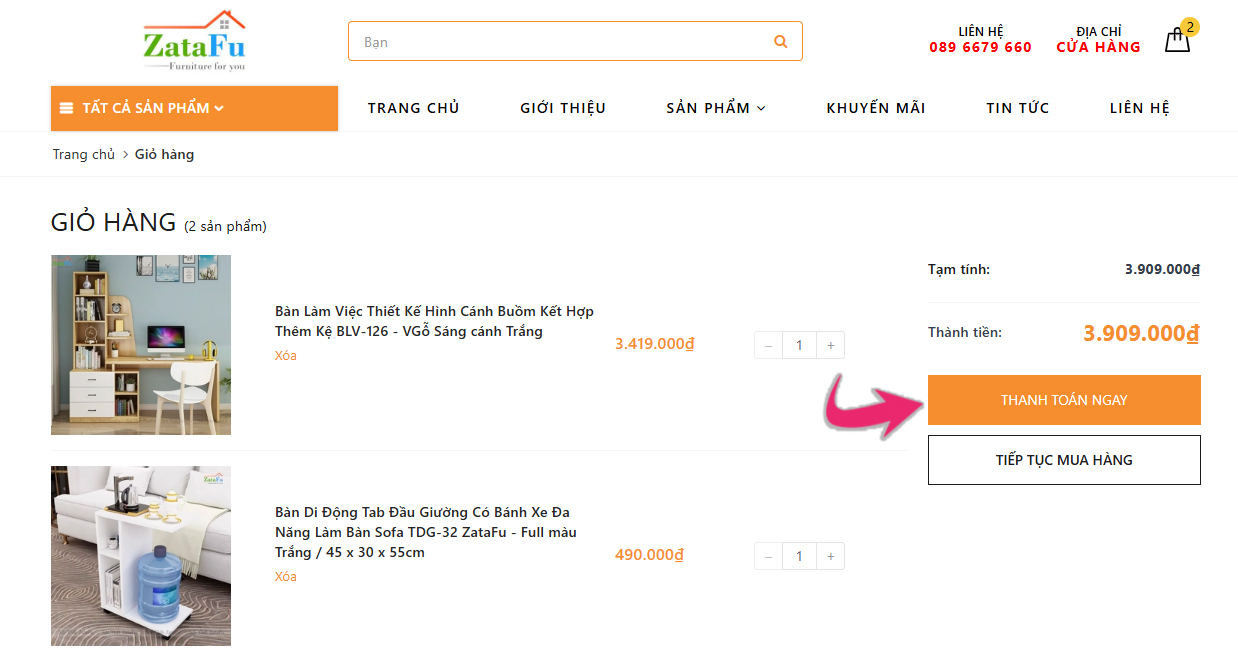Increase quantity of BLV-126 desk with plus

(830, 345)
